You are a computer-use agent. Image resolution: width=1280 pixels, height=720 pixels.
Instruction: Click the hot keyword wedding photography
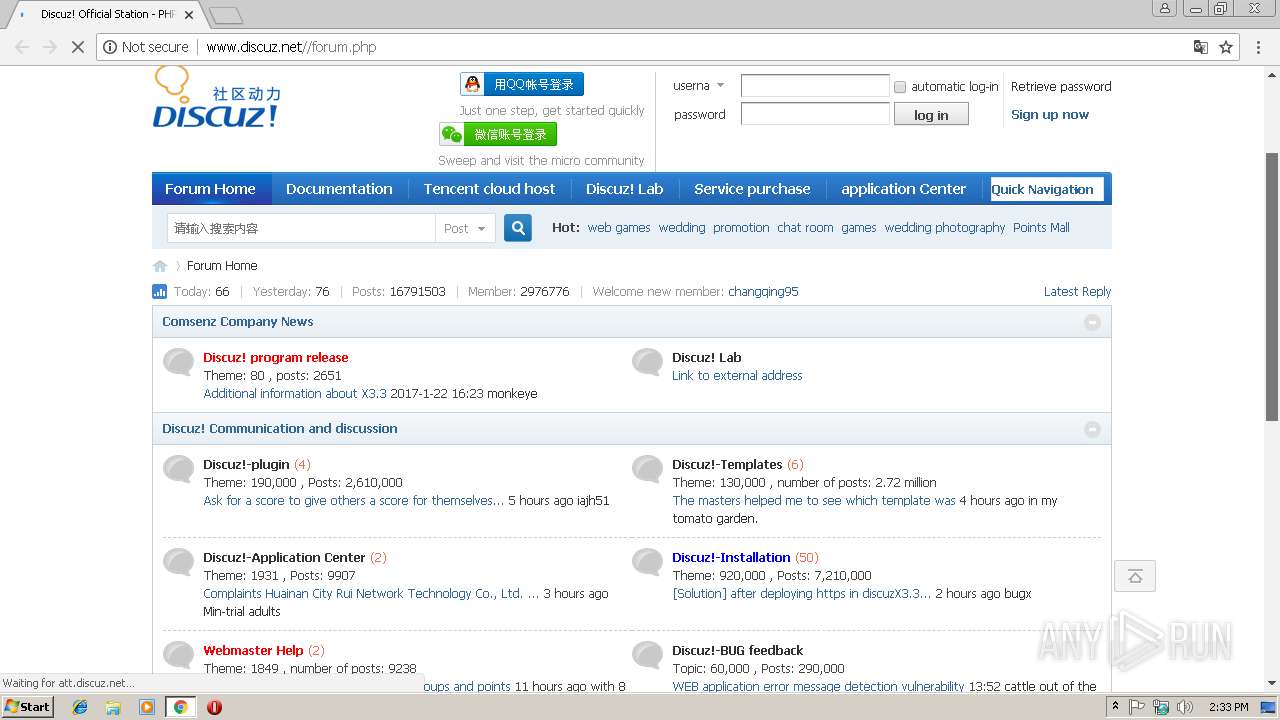point(945,228)
